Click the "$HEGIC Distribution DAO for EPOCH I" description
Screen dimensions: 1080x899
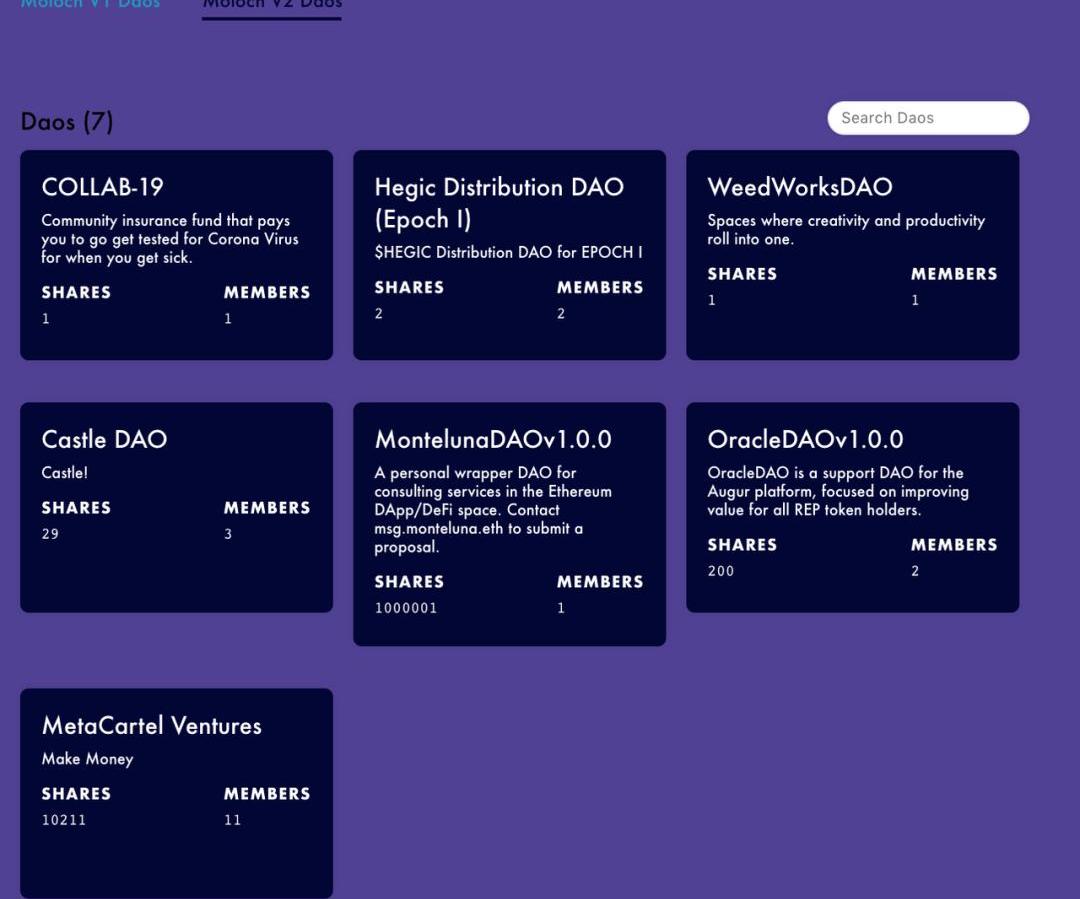click(508, 252)
